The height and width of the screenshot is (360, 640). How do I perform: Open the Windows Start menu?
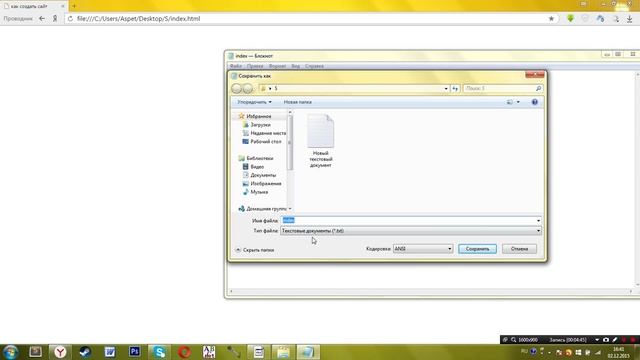coord(11,352)
